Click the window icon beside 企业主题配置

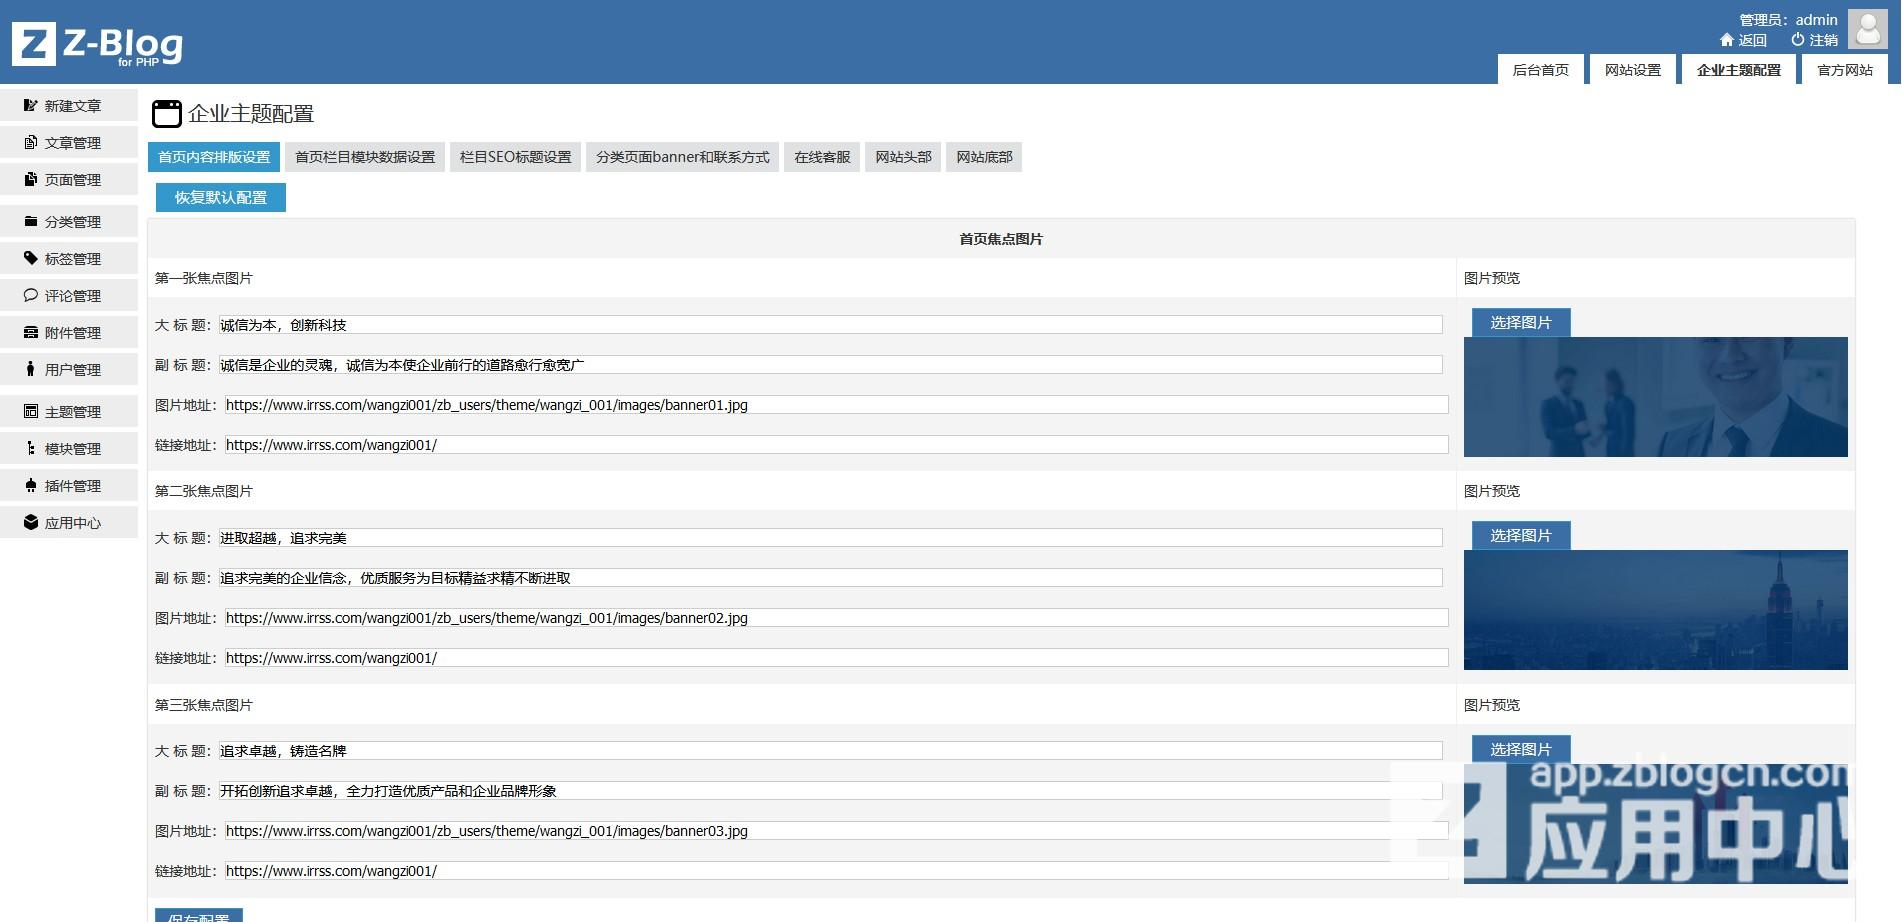(x=167, y=113)
